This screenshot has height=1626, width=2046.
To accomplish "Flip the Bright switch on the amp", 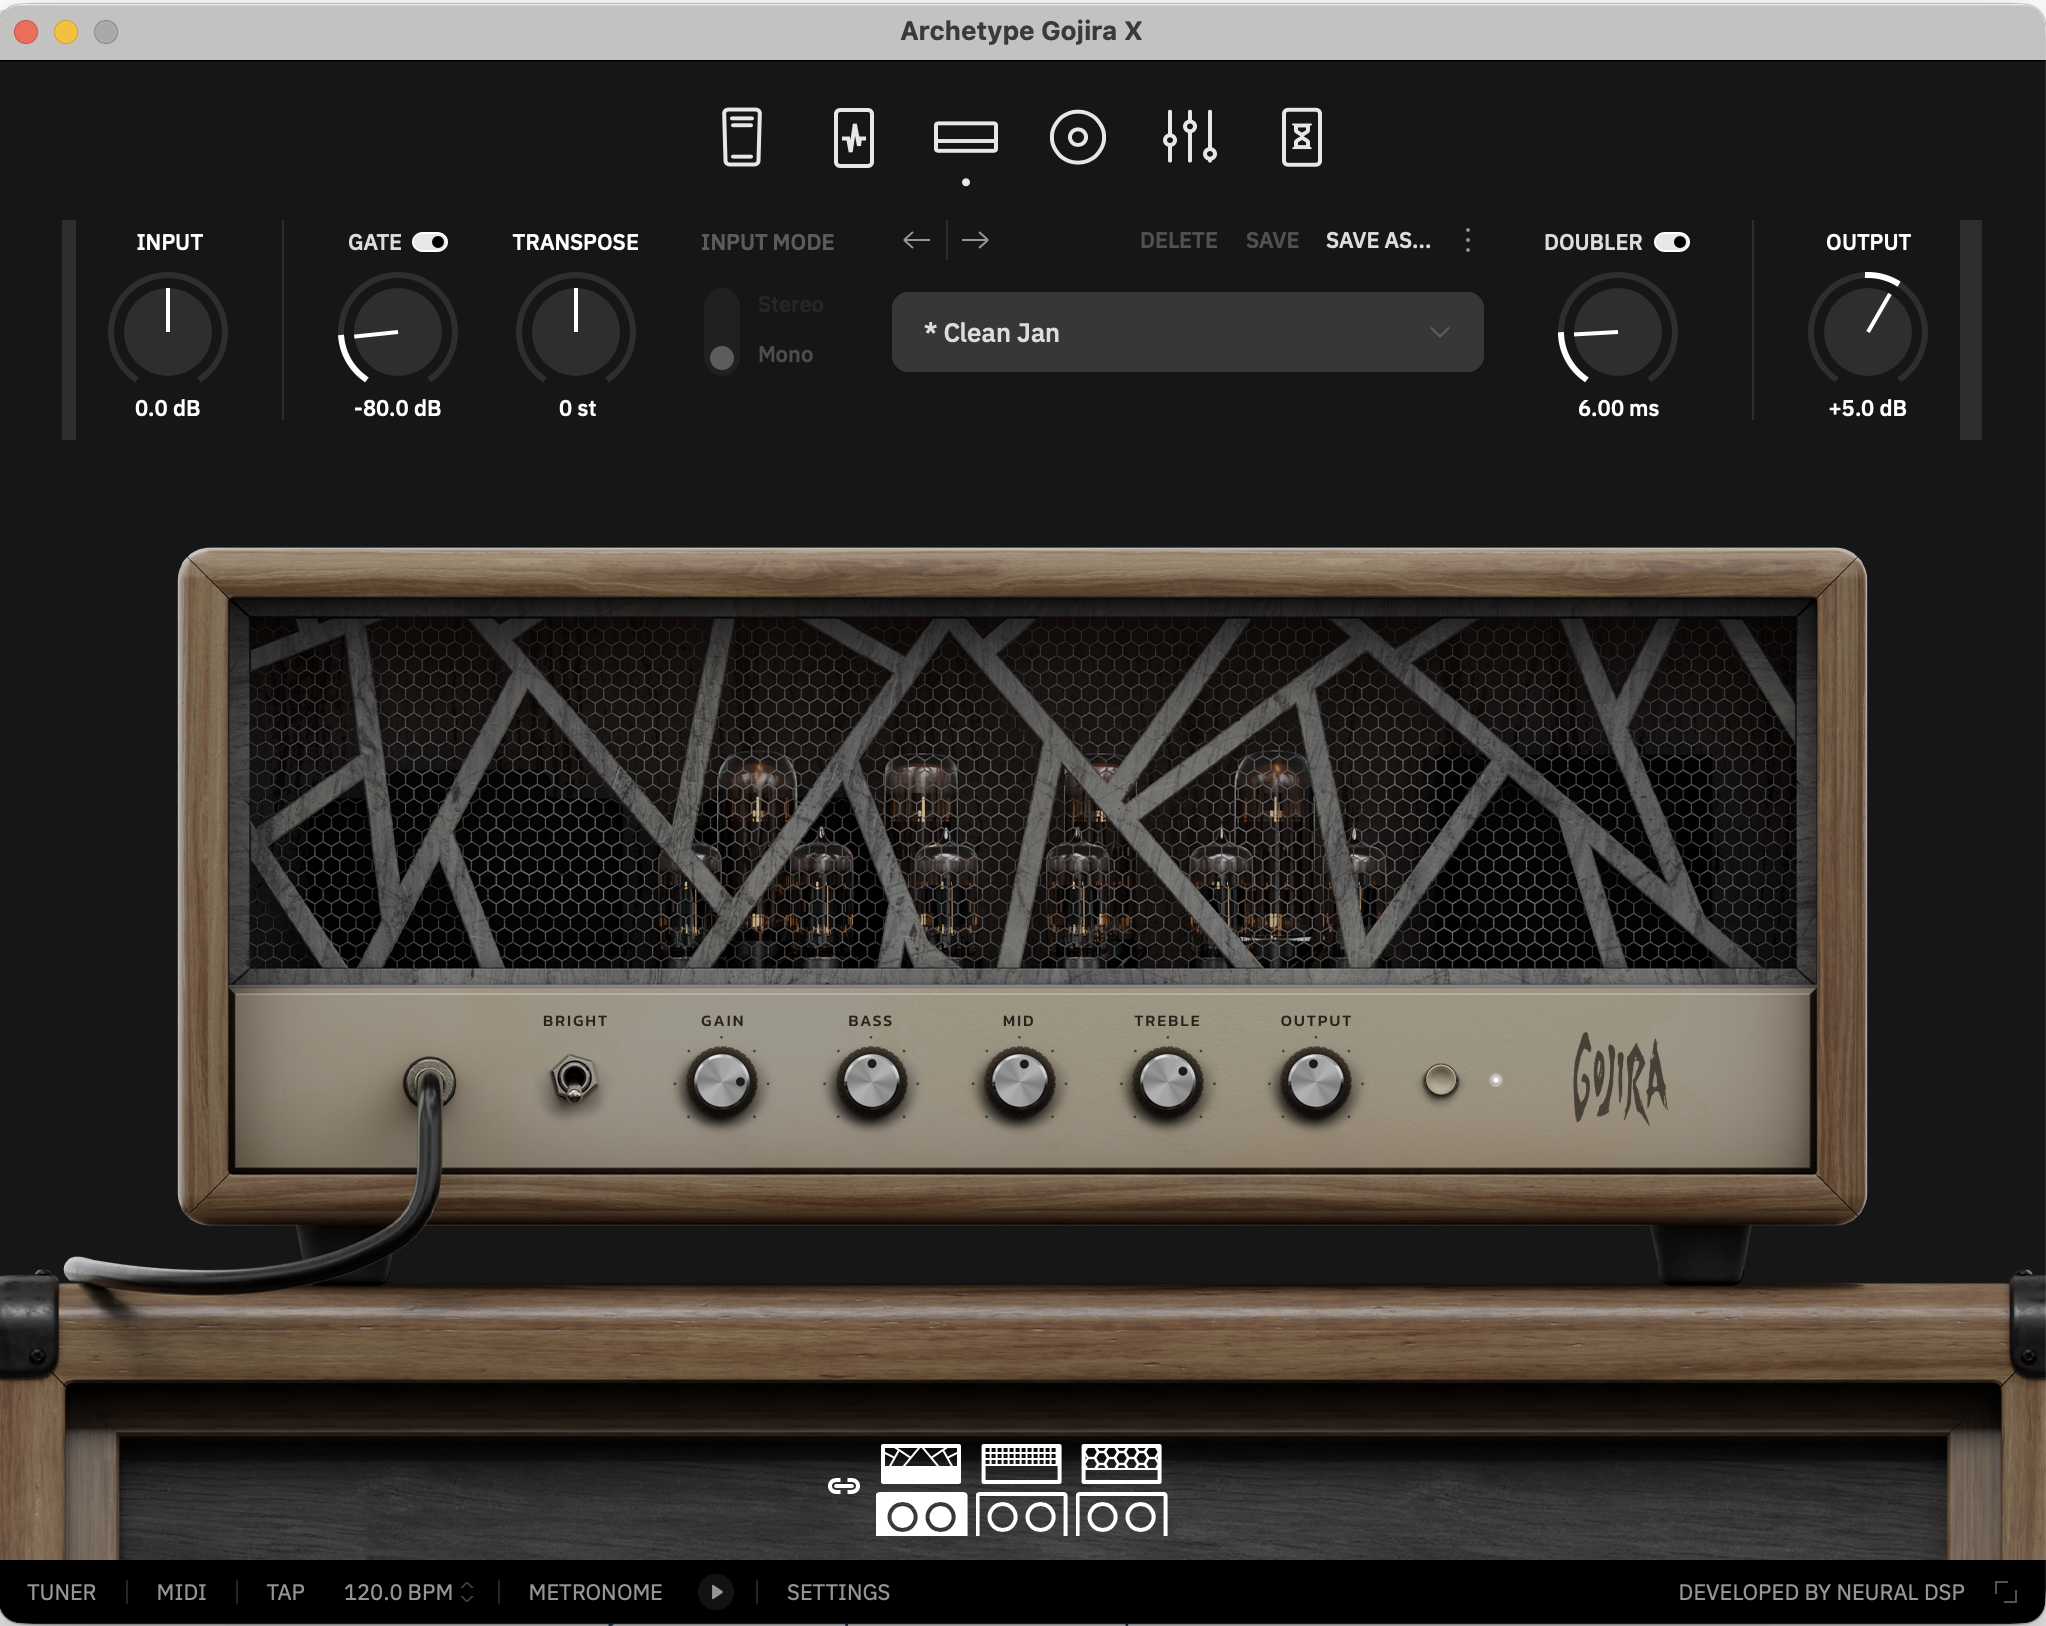I will tap(574, 1079).
